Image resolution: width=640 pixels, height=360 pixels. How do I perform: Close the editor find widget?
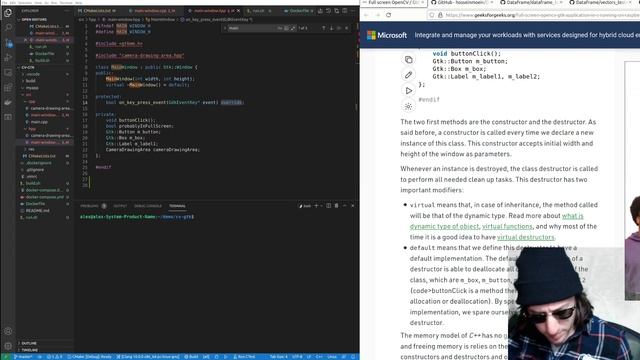click(x=347, y=28)
